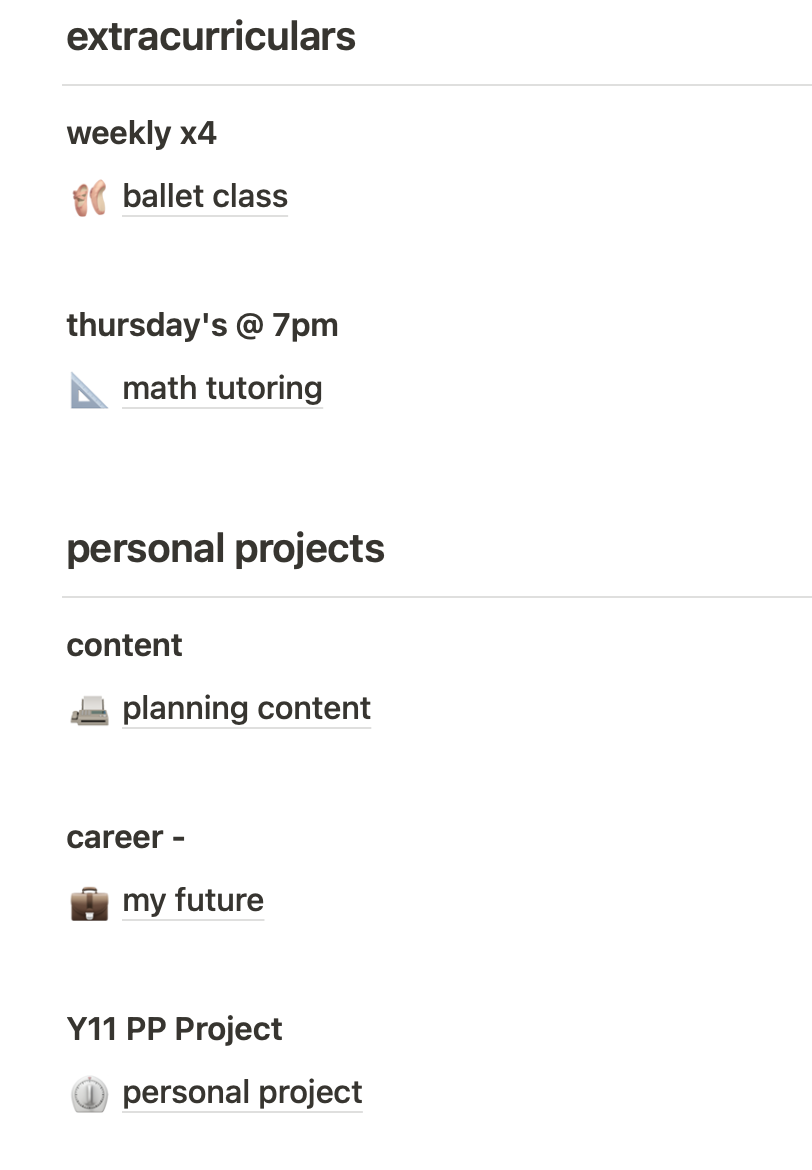Select the thursday's @ 7pm subheading
812x1170 pixels.
click(202, 325)
